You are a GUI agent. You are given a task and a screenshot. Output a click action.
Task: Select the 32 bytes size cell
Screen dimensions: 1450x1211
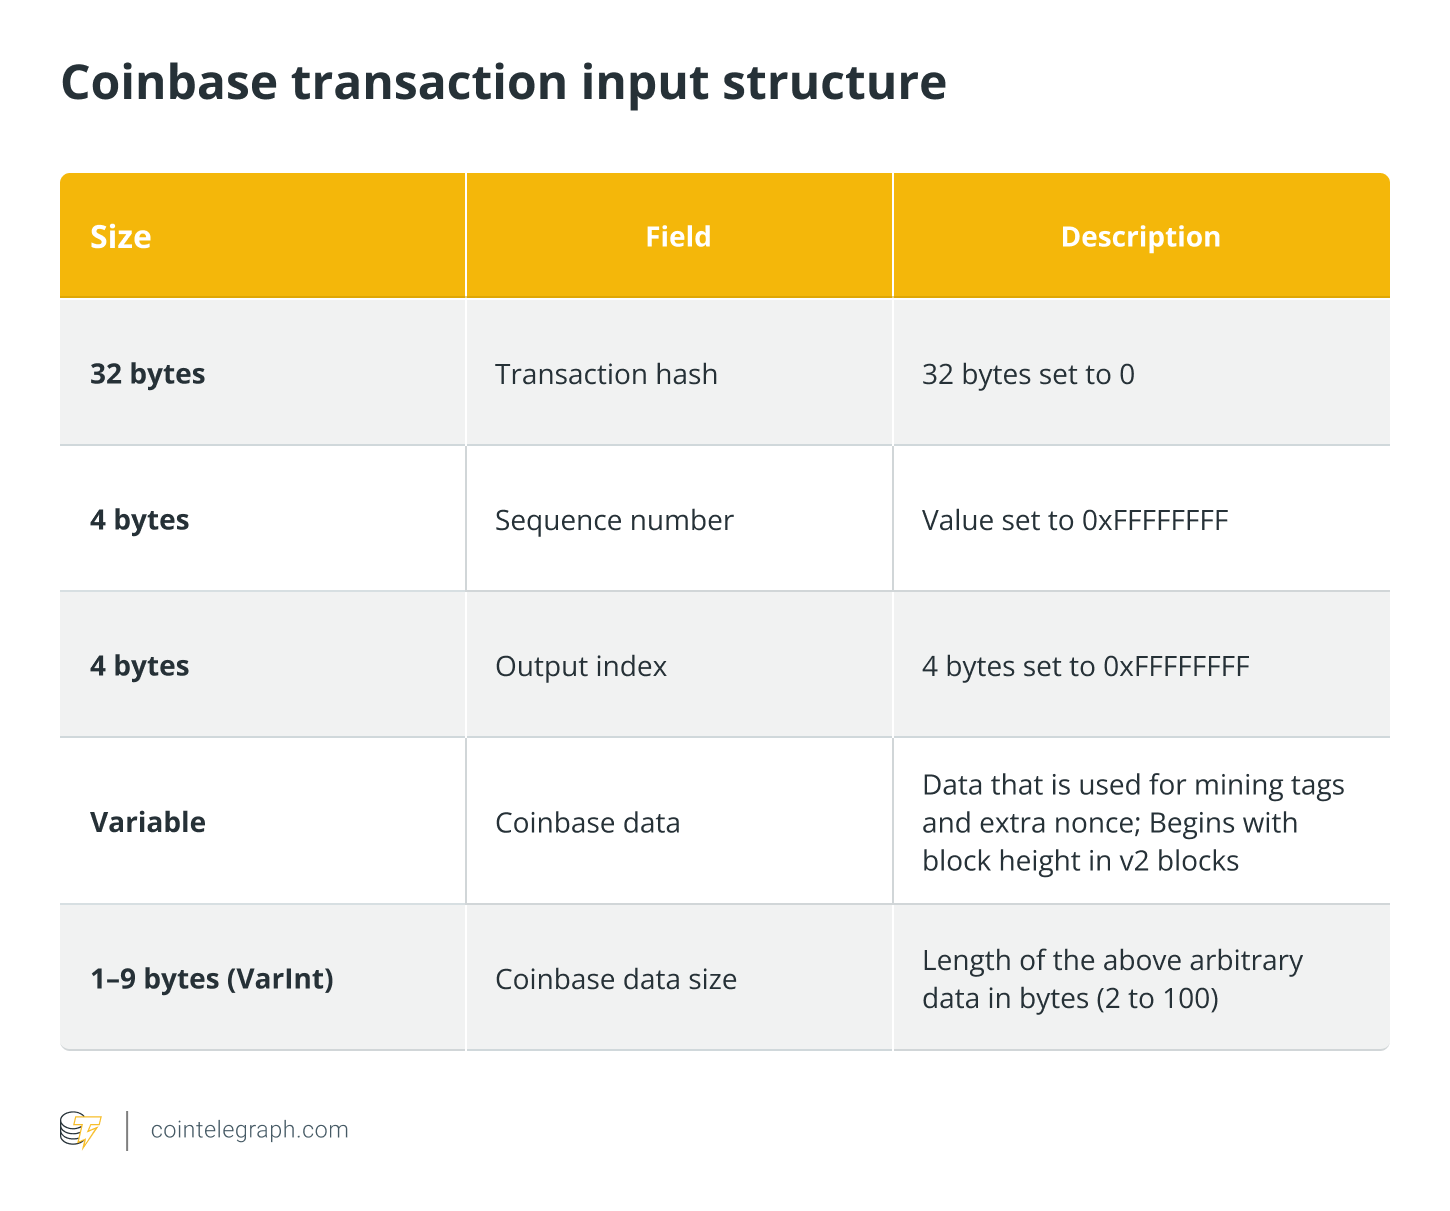point(263,374)
